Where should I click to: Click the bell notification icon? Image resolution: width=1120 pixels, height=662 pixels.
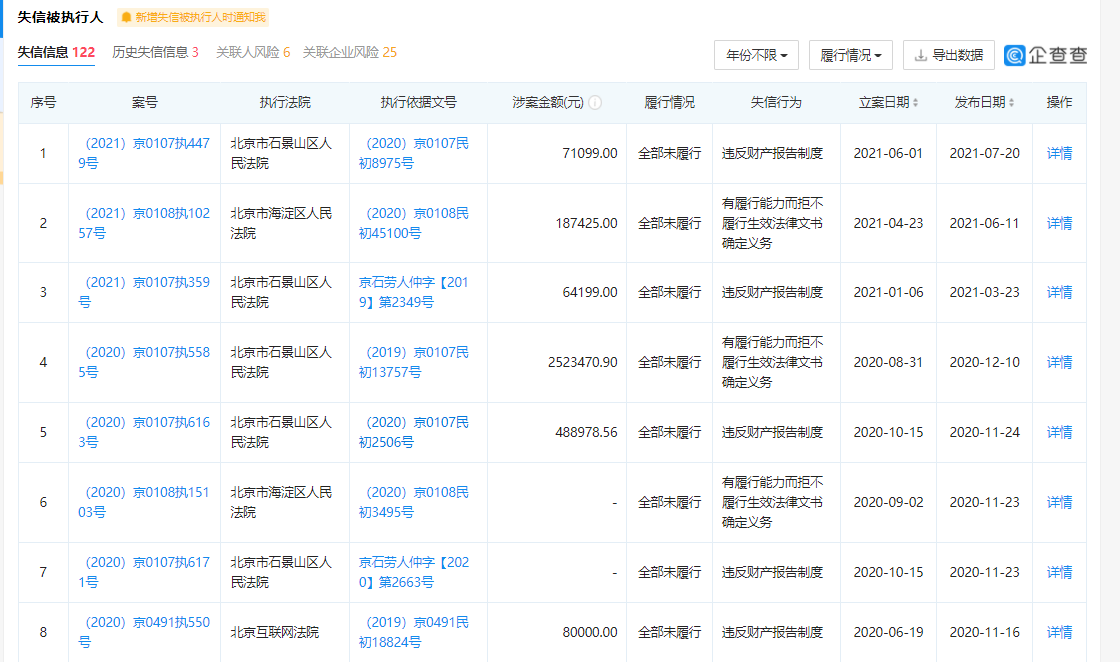click(x=126, y=17)
